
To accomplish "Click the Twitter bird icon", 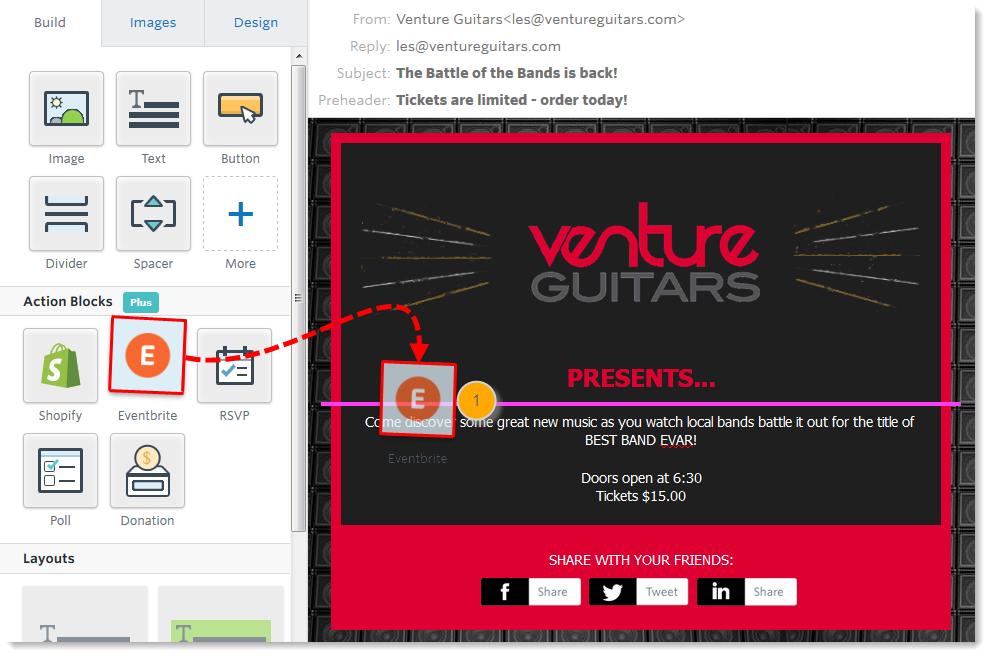I will pos(612,592).
